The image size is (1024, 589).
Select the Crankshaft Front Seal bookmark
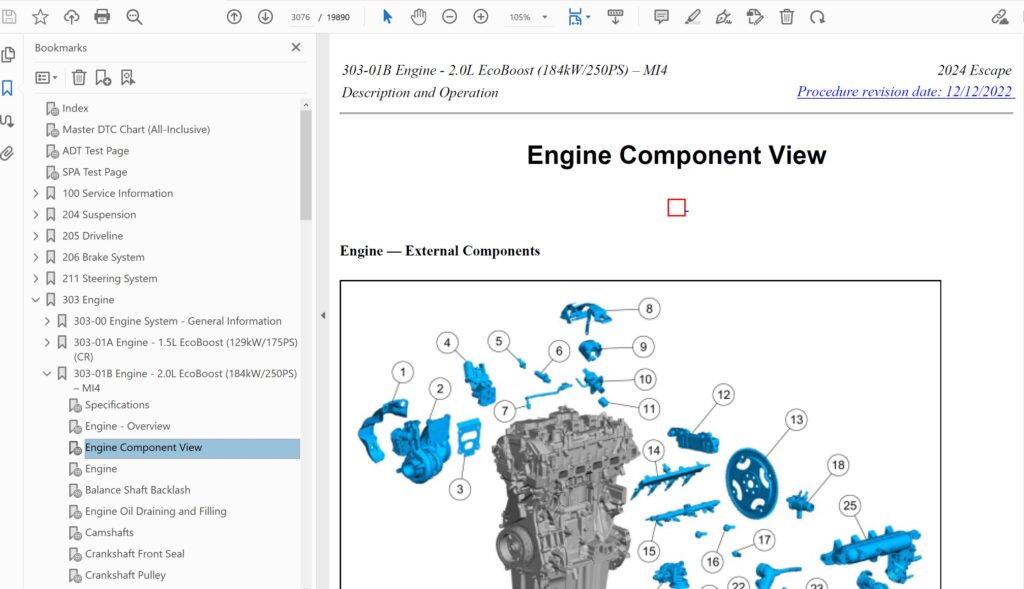coord(134,554)
